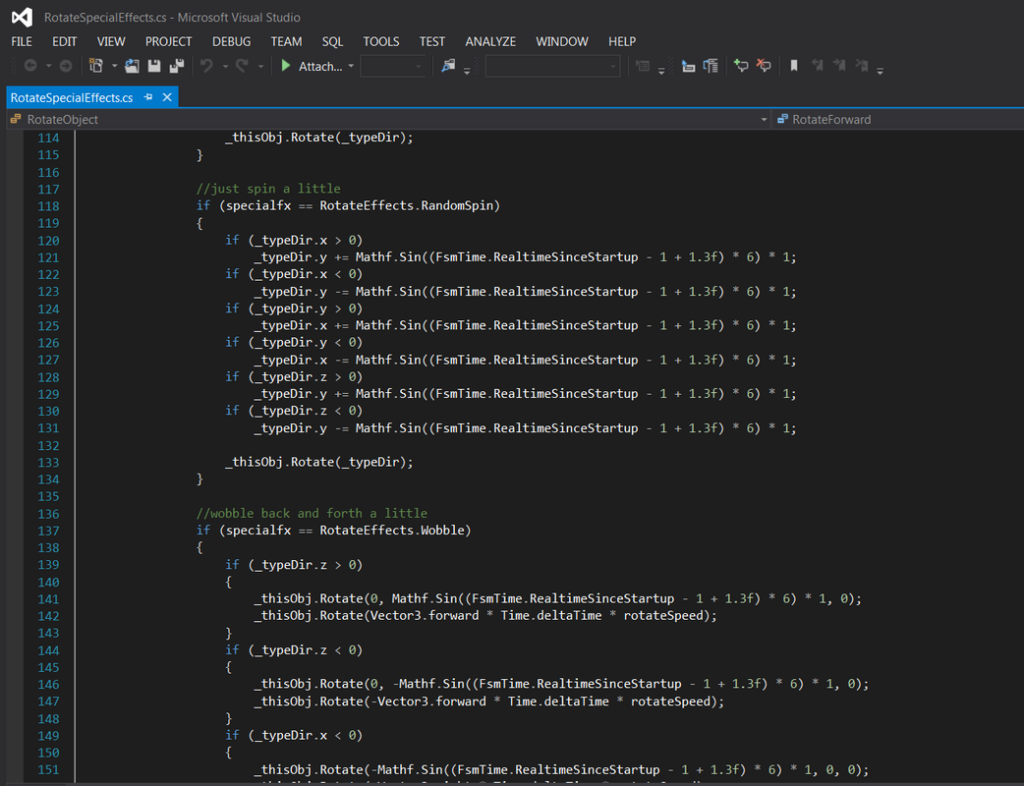The height and width of the screenshot is (786, 1024).
Task: Open the Attach... button dropdown arrow
Action: point(351,66)
